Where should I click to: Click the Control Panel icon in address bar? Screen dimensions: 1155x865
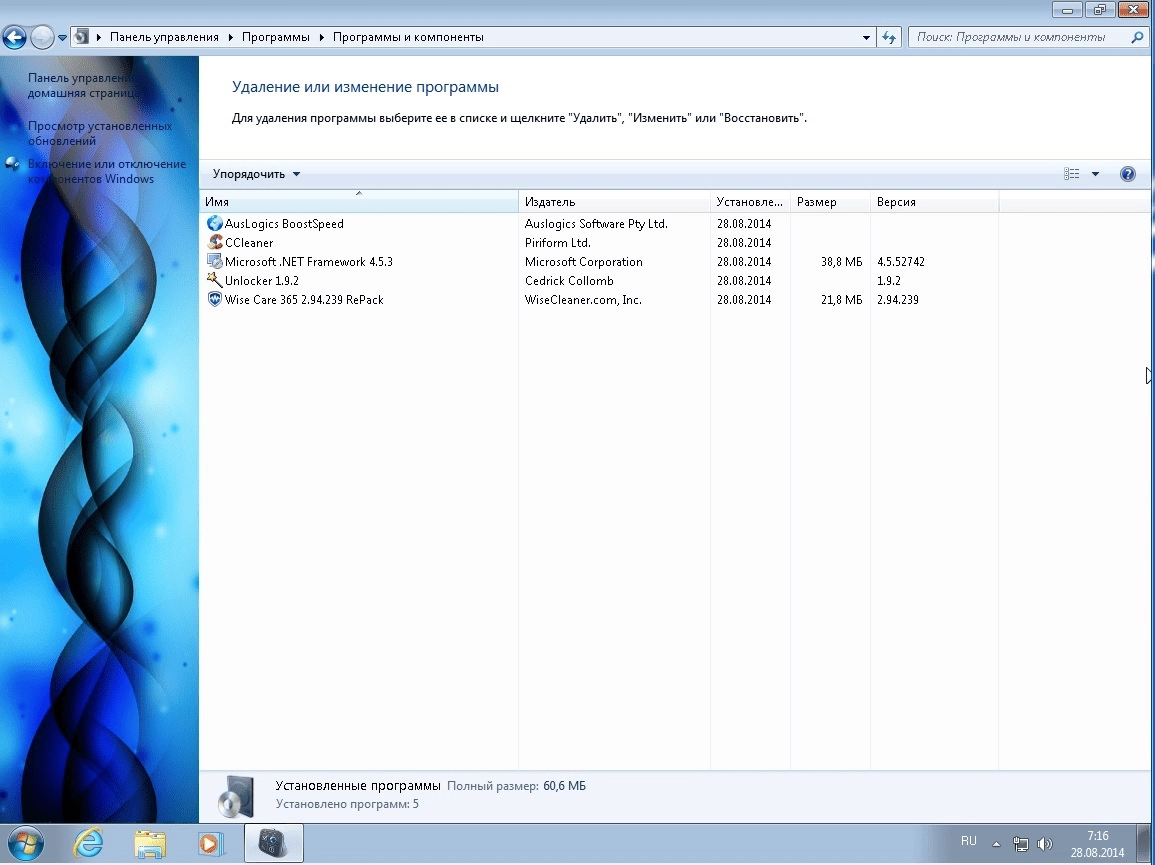coord(82,37)
